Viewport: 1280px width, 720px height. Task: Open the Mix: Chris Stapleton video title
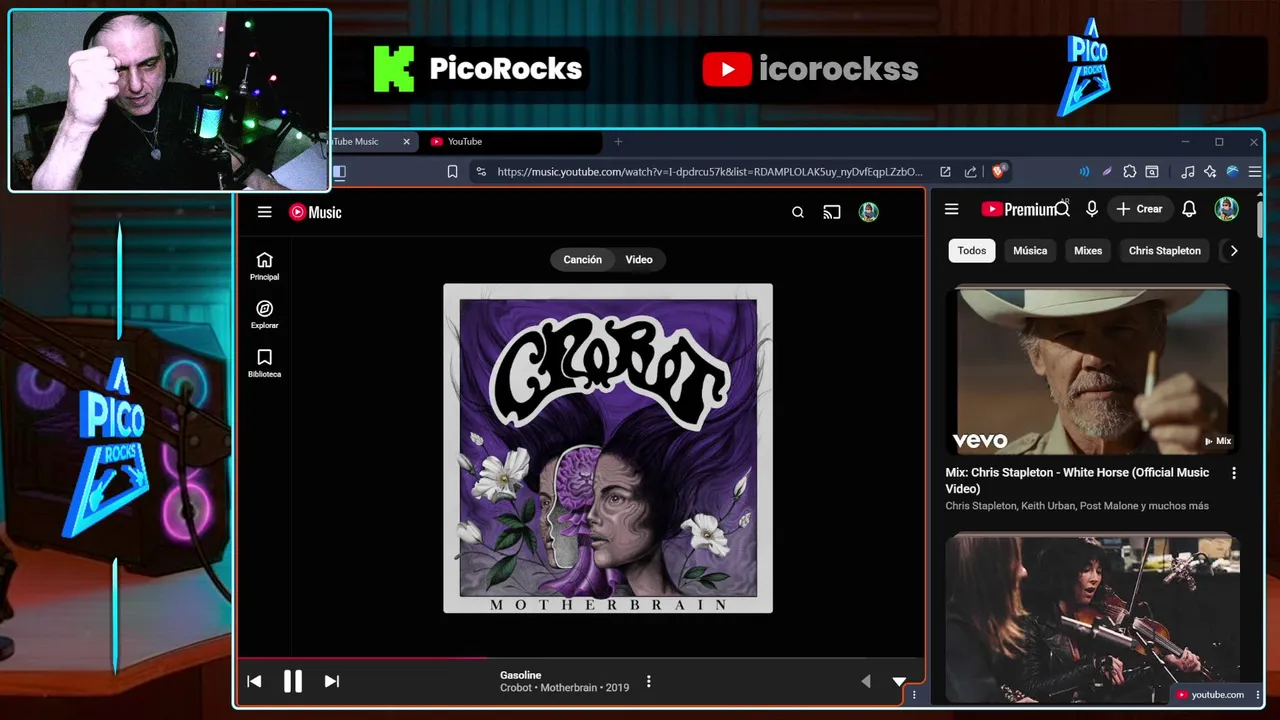coord(1077,480)
